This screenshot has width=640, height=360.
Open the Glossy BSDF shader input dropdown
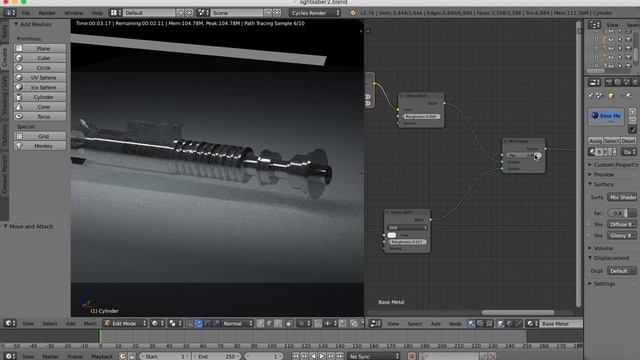[x=622, y=235]
